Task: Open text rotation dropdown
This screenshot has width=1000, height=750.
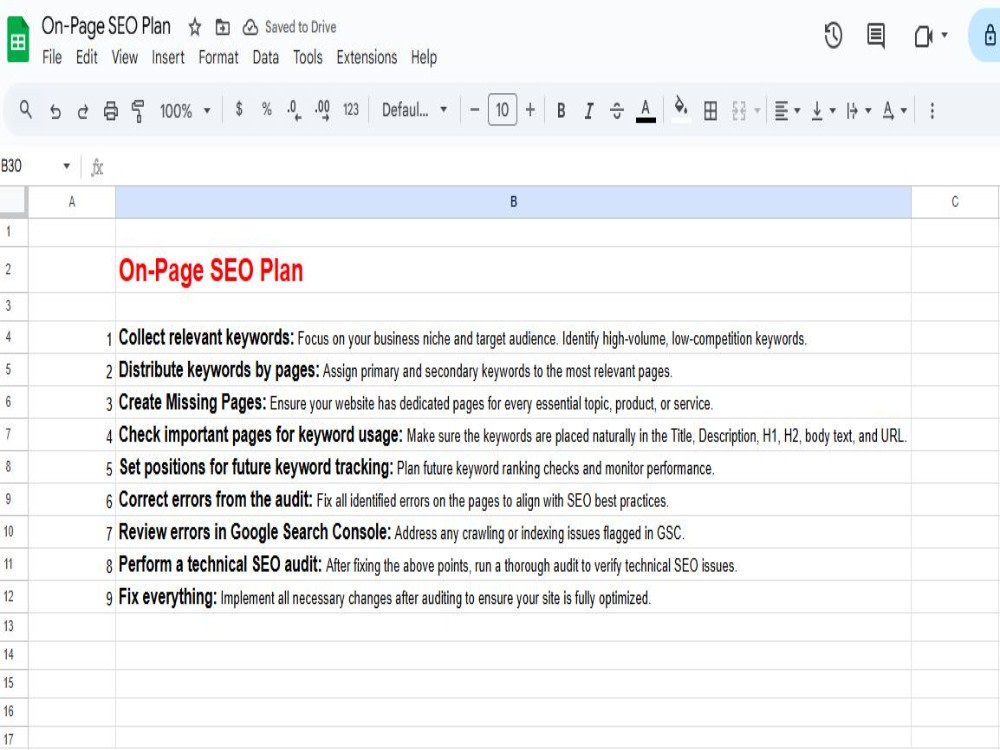Action: pos(894,111)
